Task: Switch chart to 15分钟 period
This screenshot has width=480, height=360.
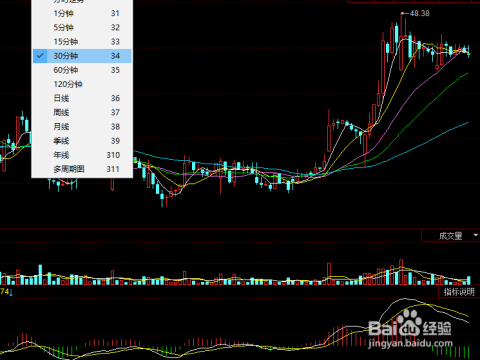Action: point(82,42)
